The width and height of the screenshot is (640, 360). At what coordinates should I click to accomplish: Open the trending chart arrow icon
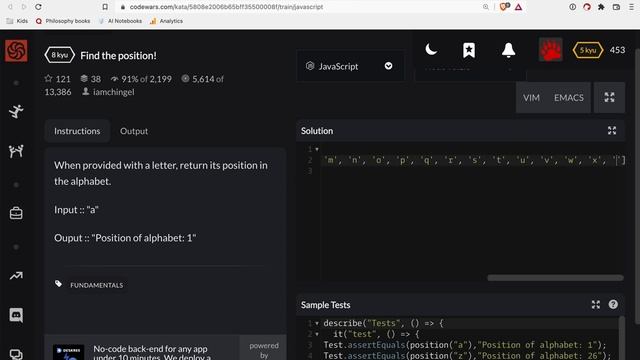click(x=16, y=276)
